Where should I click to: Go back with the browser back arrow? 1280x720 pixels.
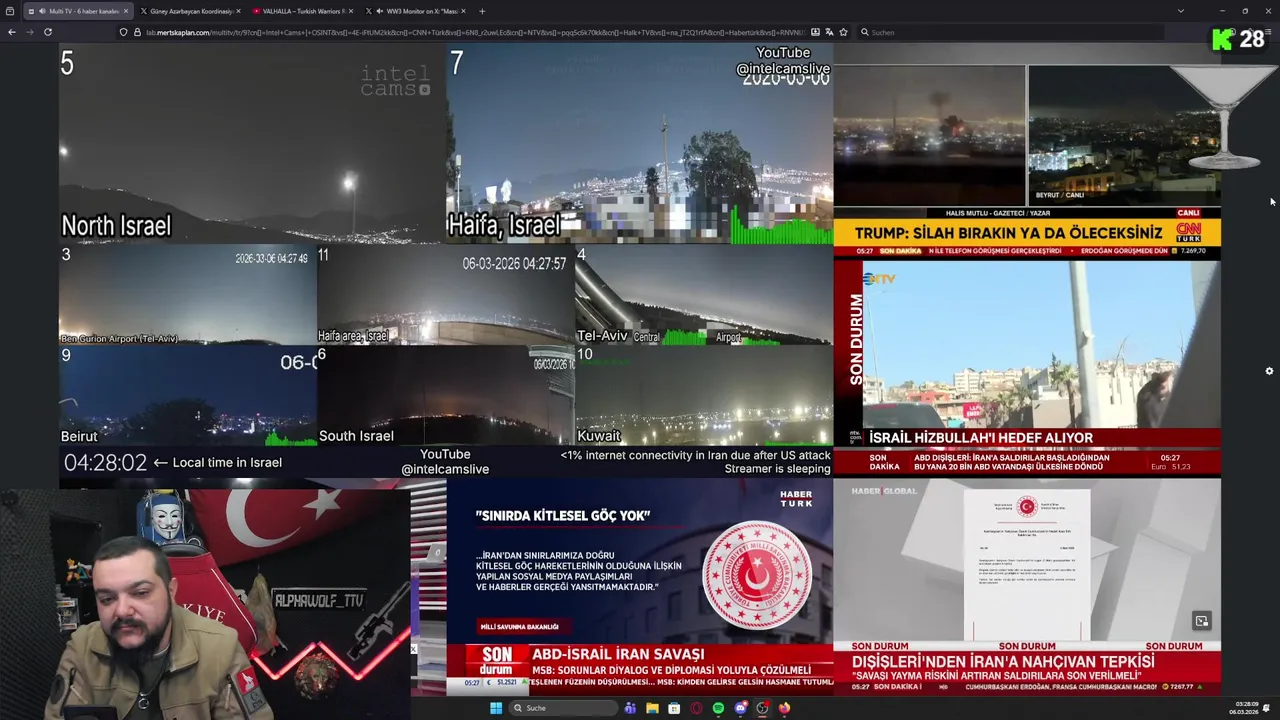(x=12, y=32)
